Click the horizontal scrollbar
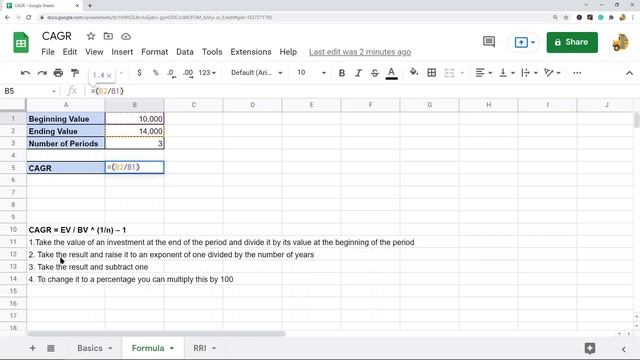 pos(156,333)
